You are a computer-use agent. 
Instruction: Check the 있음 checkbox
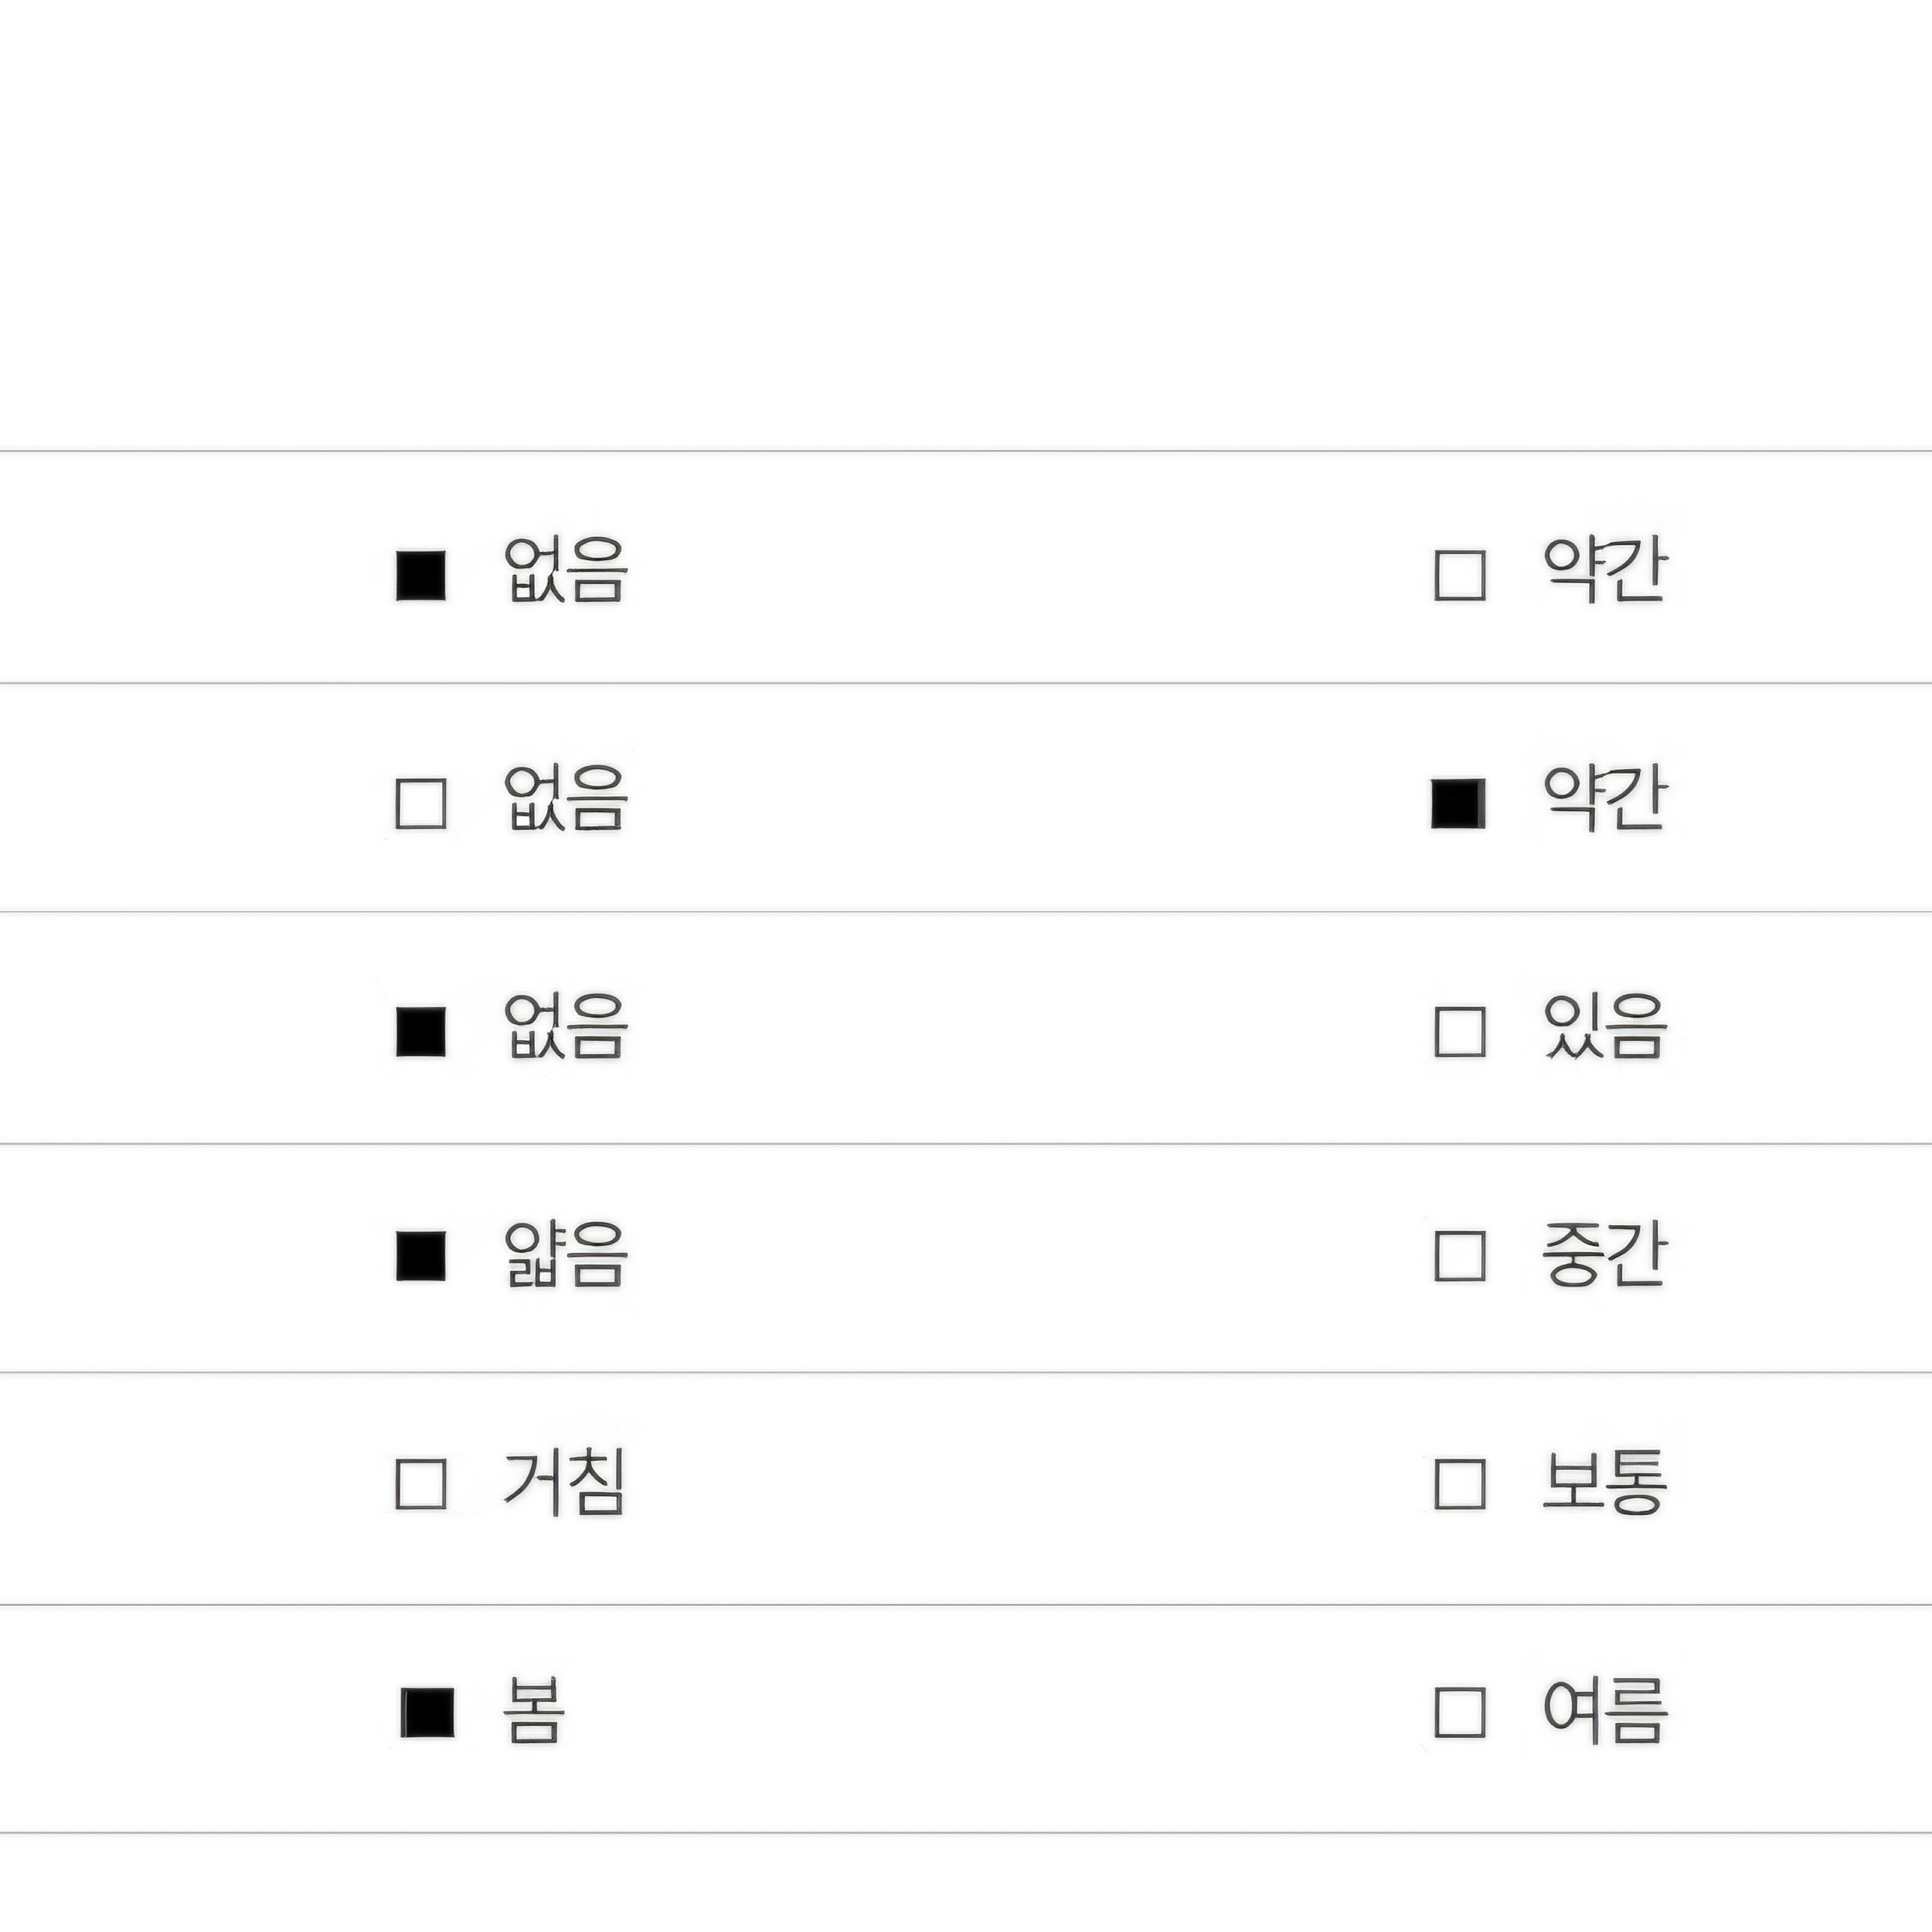(x=1460, y=1032)
